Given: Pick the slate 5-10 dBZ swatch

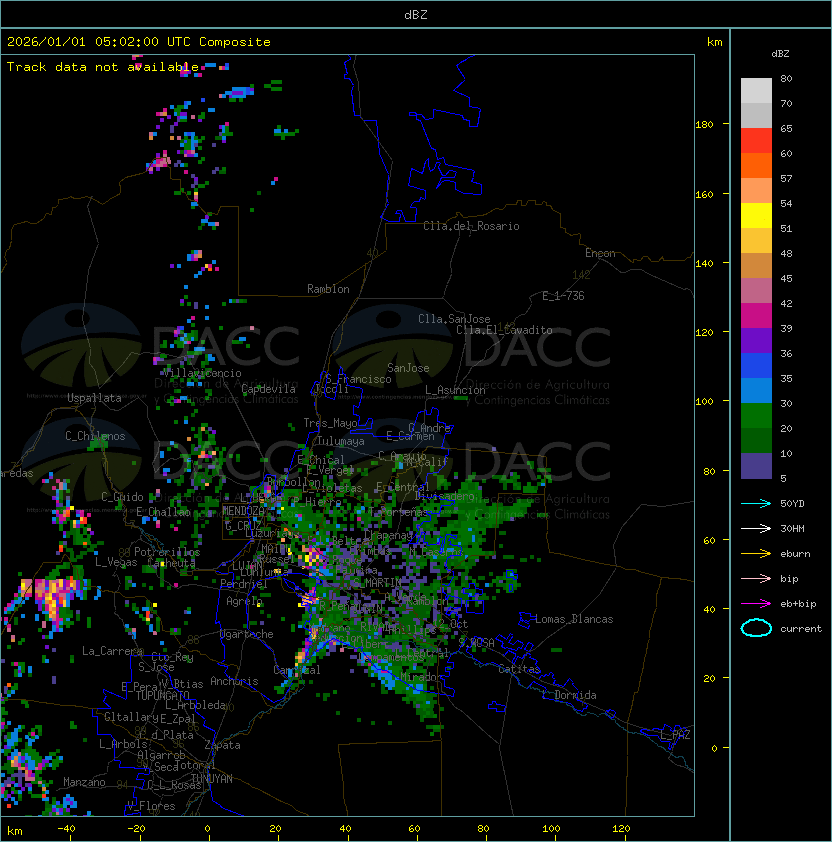Looking at the screenshot, I should [x=756, y=466].
